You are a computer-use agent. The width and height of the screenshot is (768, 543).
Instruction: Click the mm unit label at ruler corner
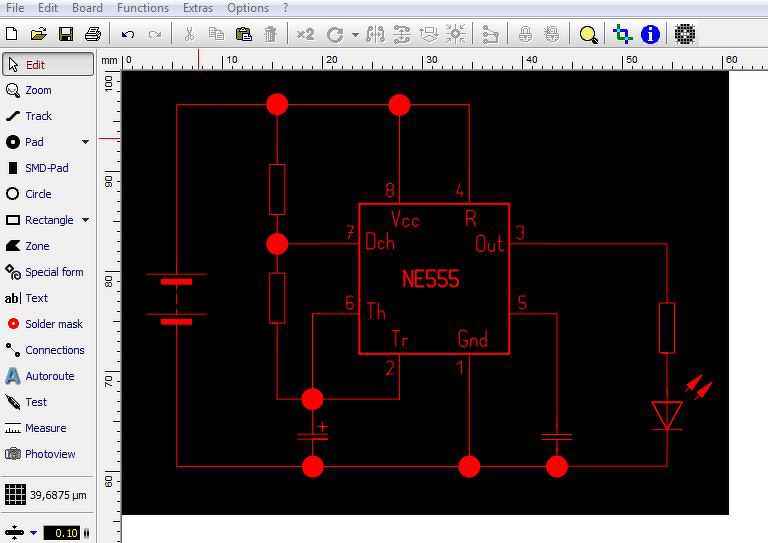[x=109, y=60]
